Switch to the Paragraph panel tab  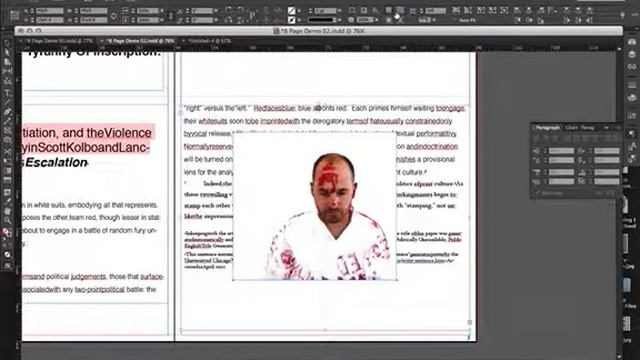tap(547, 128)
